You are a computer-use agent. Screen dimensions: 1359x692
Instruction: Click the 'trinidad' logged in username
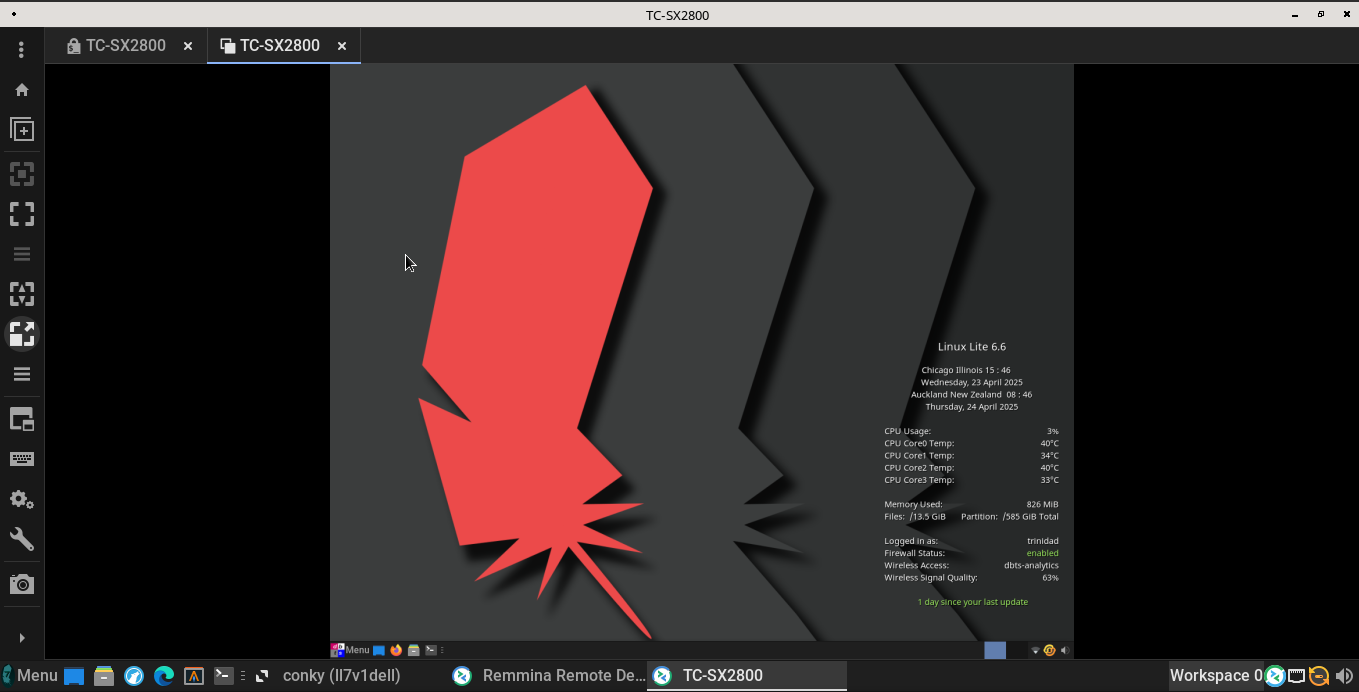(x=1042, y=541)
